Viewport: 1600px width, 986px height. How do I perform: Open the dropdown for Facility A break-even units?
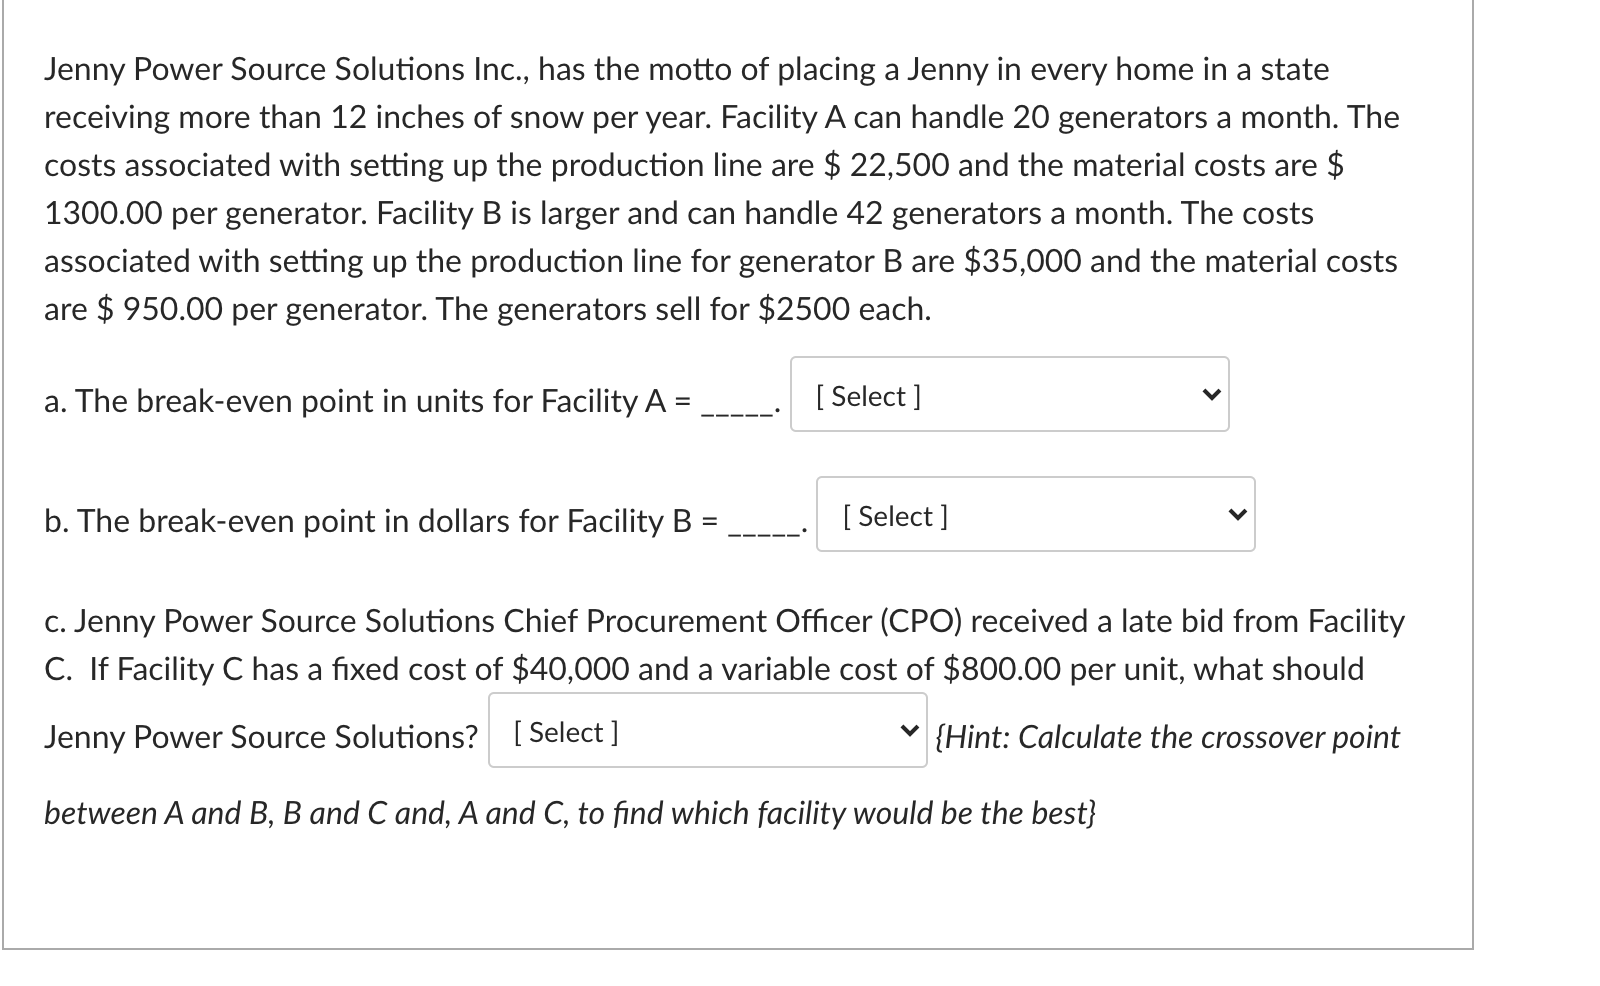1010,395
